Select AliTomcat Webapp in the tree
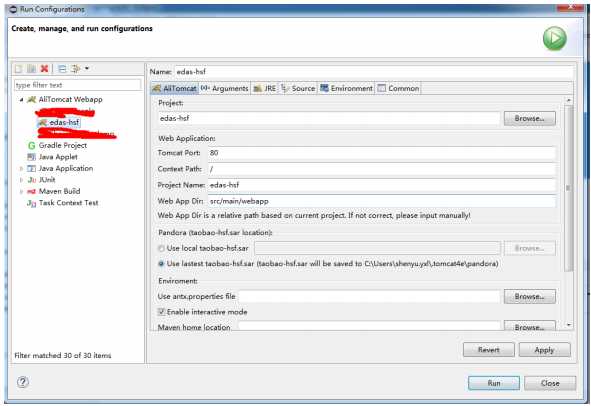Screen dimensions: 591x406 pos(70,100)
